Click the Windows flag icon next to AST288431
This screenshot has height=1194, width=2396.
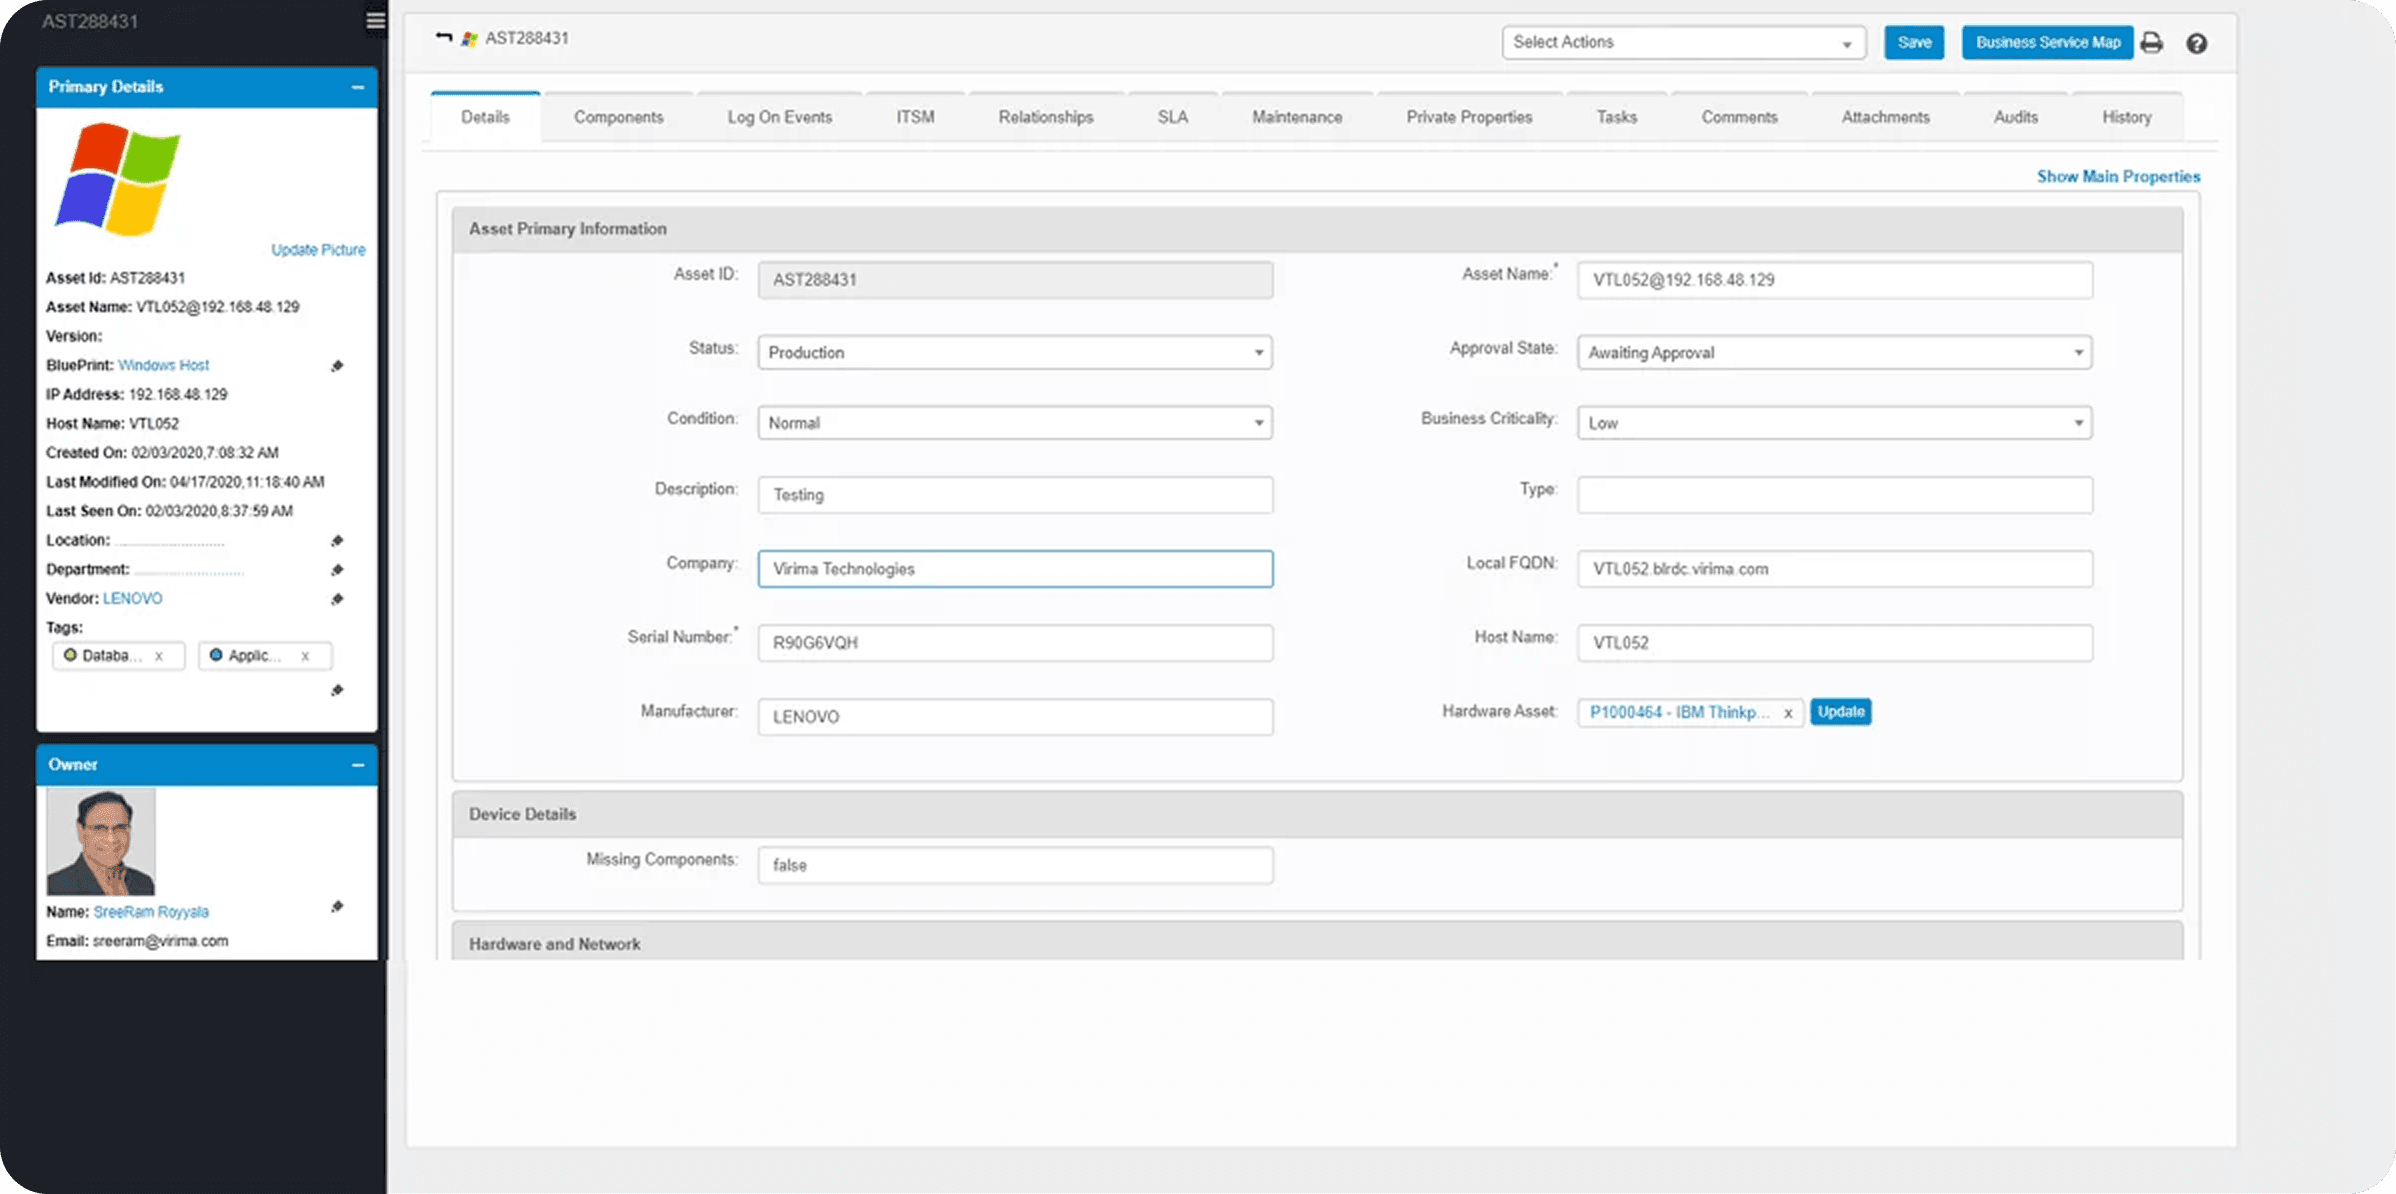(469, 39)
